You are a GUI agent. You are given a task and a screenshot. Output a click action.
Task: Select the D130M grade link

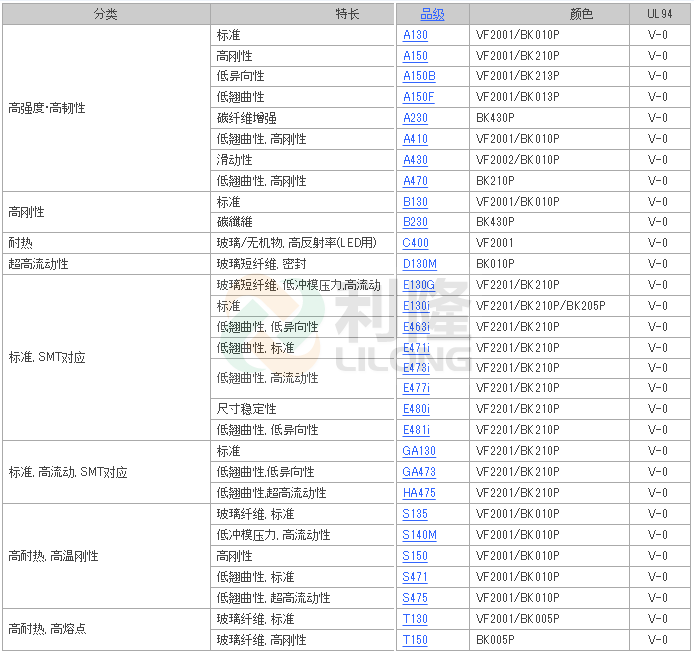(x=419, y=264)
